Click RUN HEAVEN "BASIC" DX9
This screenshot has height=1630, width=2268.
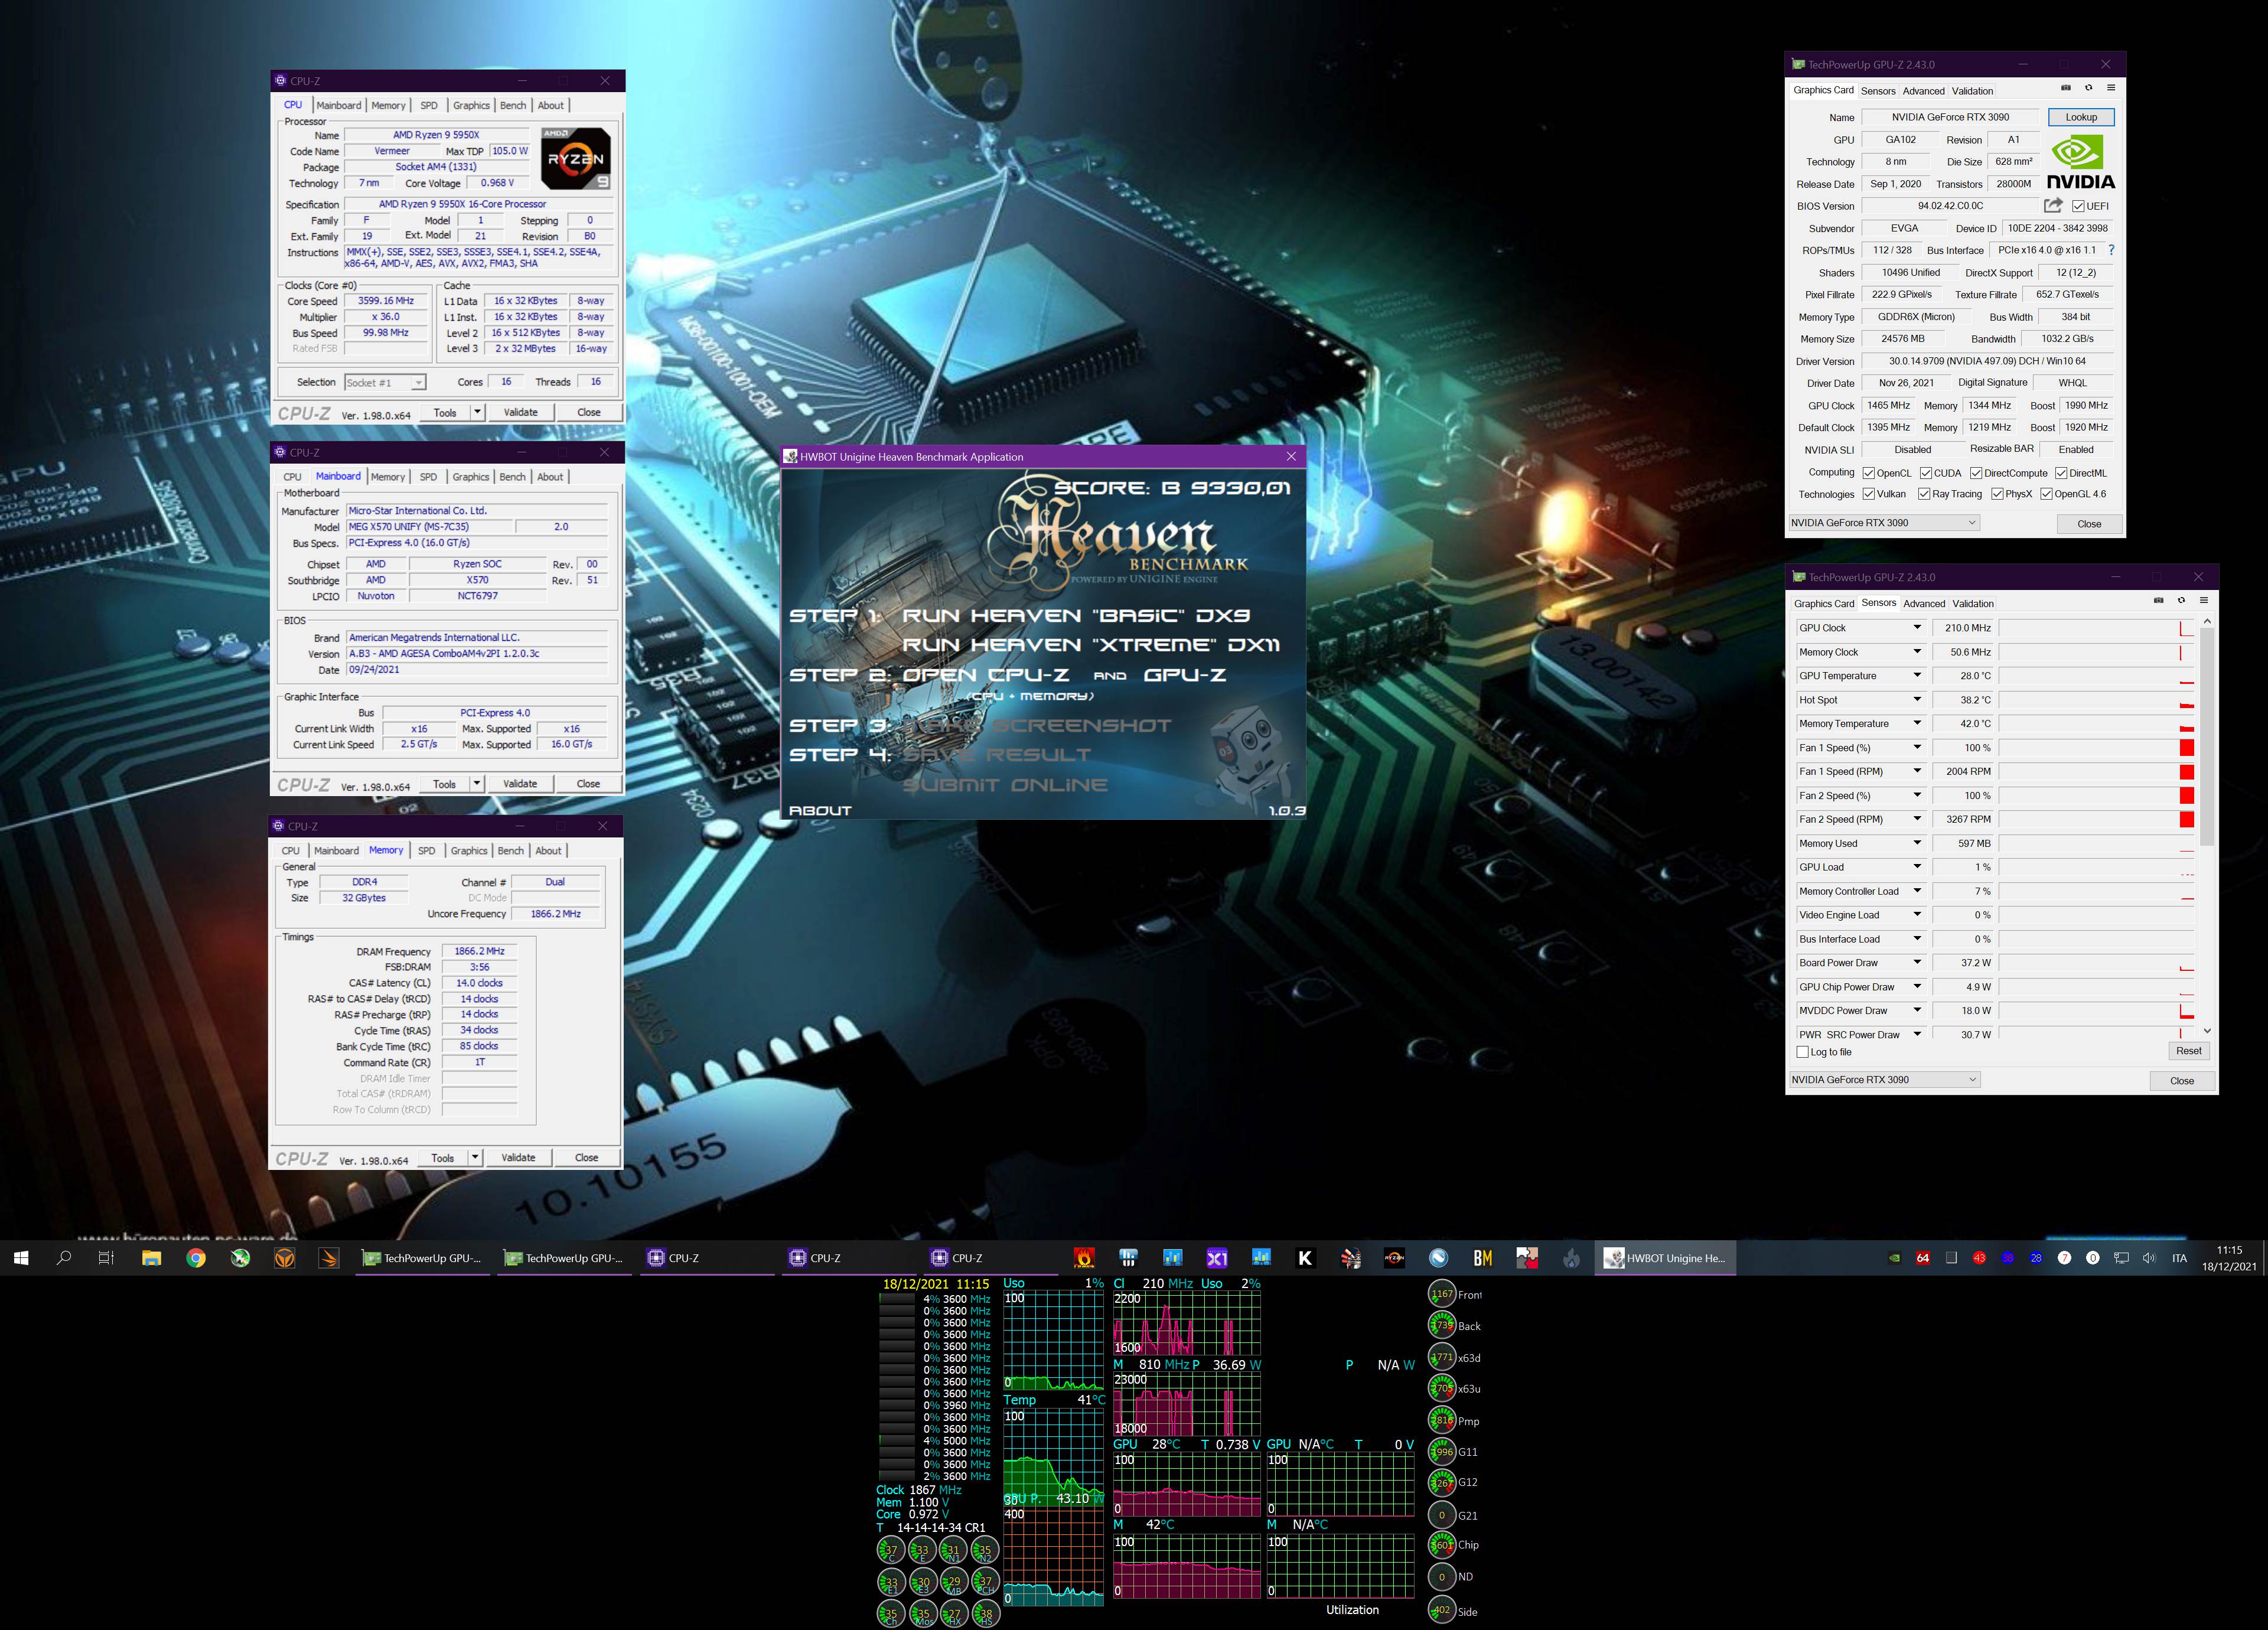pos(1076,616)
